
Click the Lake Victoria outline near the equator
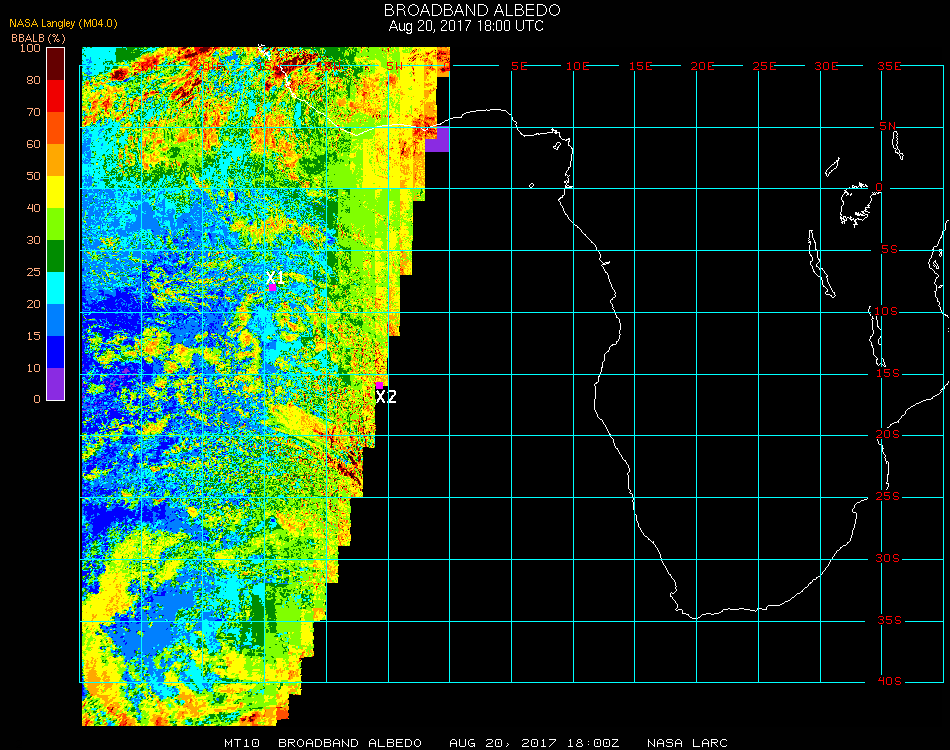pyautogui.click(x=855, y=203)
